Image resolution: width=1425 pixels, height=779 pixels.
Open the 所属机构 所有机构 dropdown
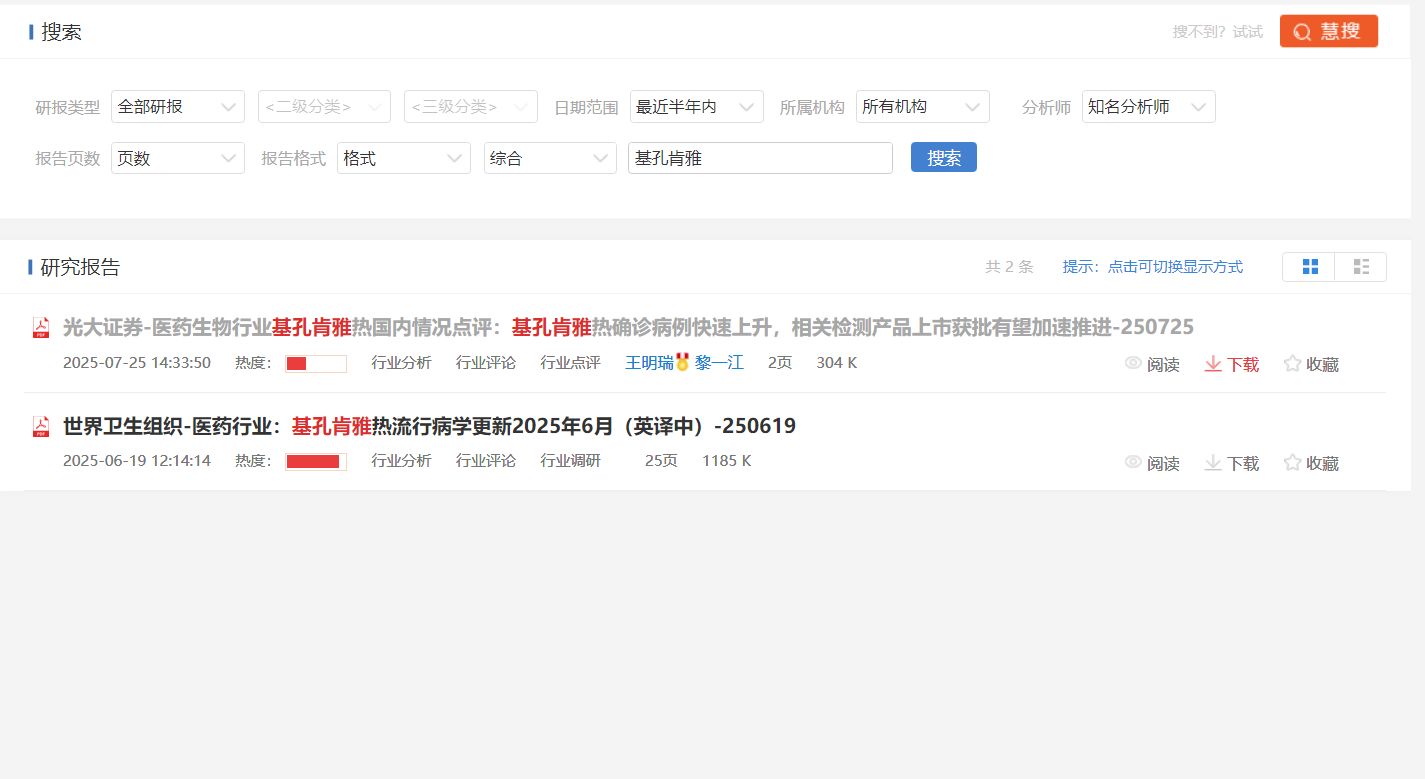(922, 107)
